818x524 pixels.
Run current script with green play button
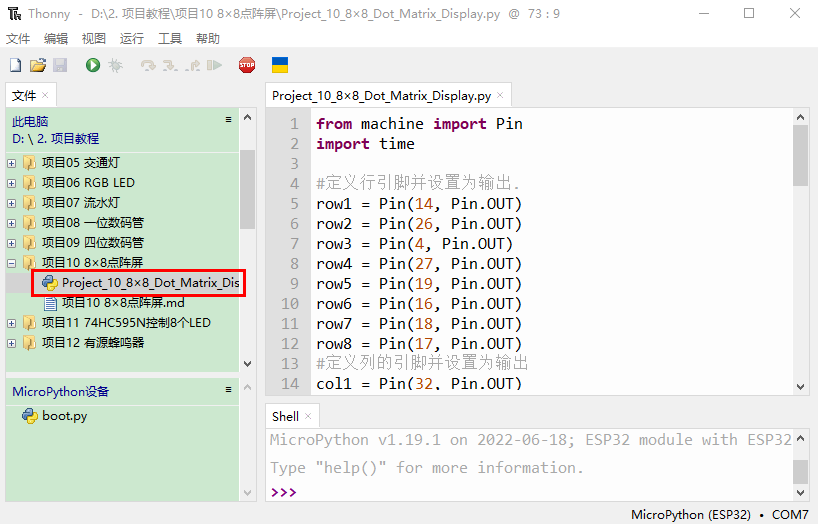pos(93,65)
